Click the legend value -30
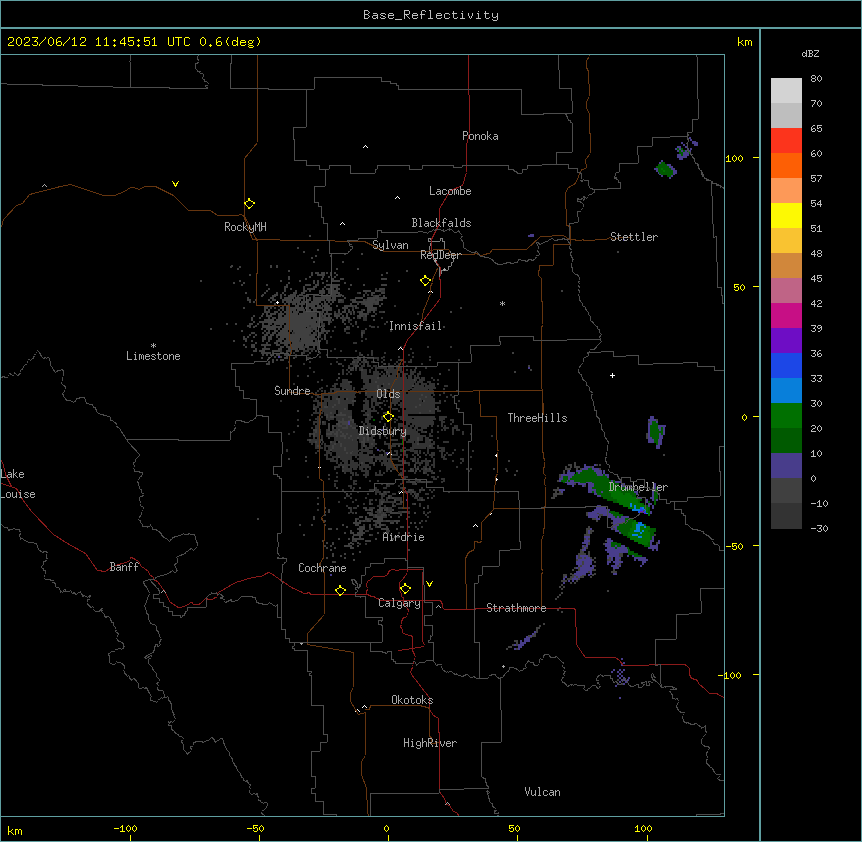Image resolution: width=862 pixels, height=842 pixels. [x=819, y=528]
